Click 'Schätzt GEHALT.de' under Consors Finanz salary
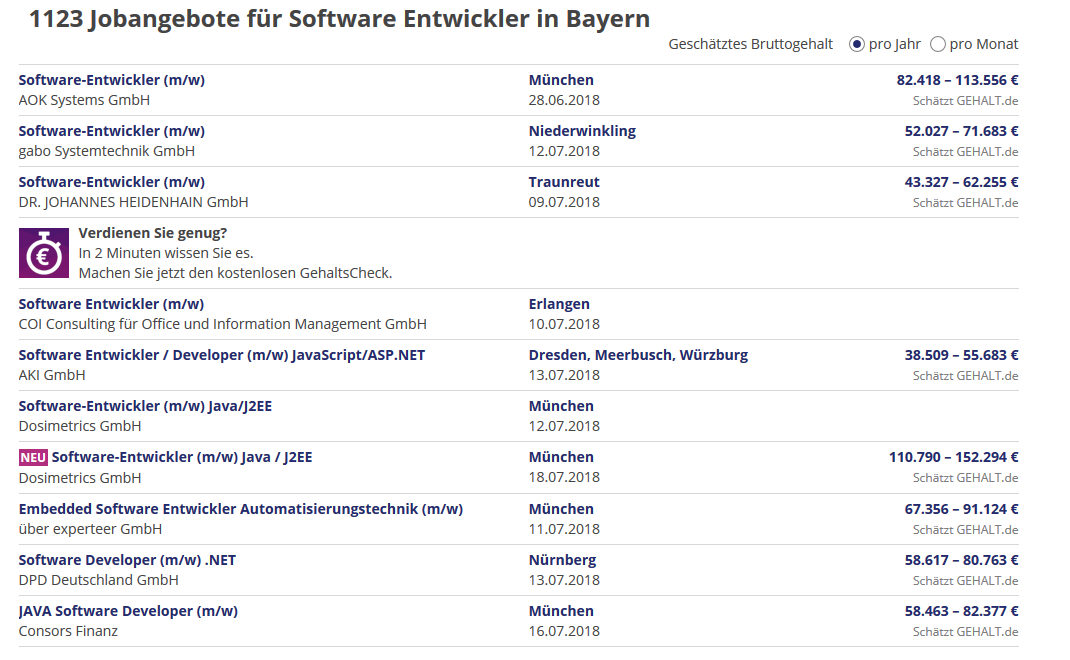Screen dimensions: 1070x660 pos(966,632)
